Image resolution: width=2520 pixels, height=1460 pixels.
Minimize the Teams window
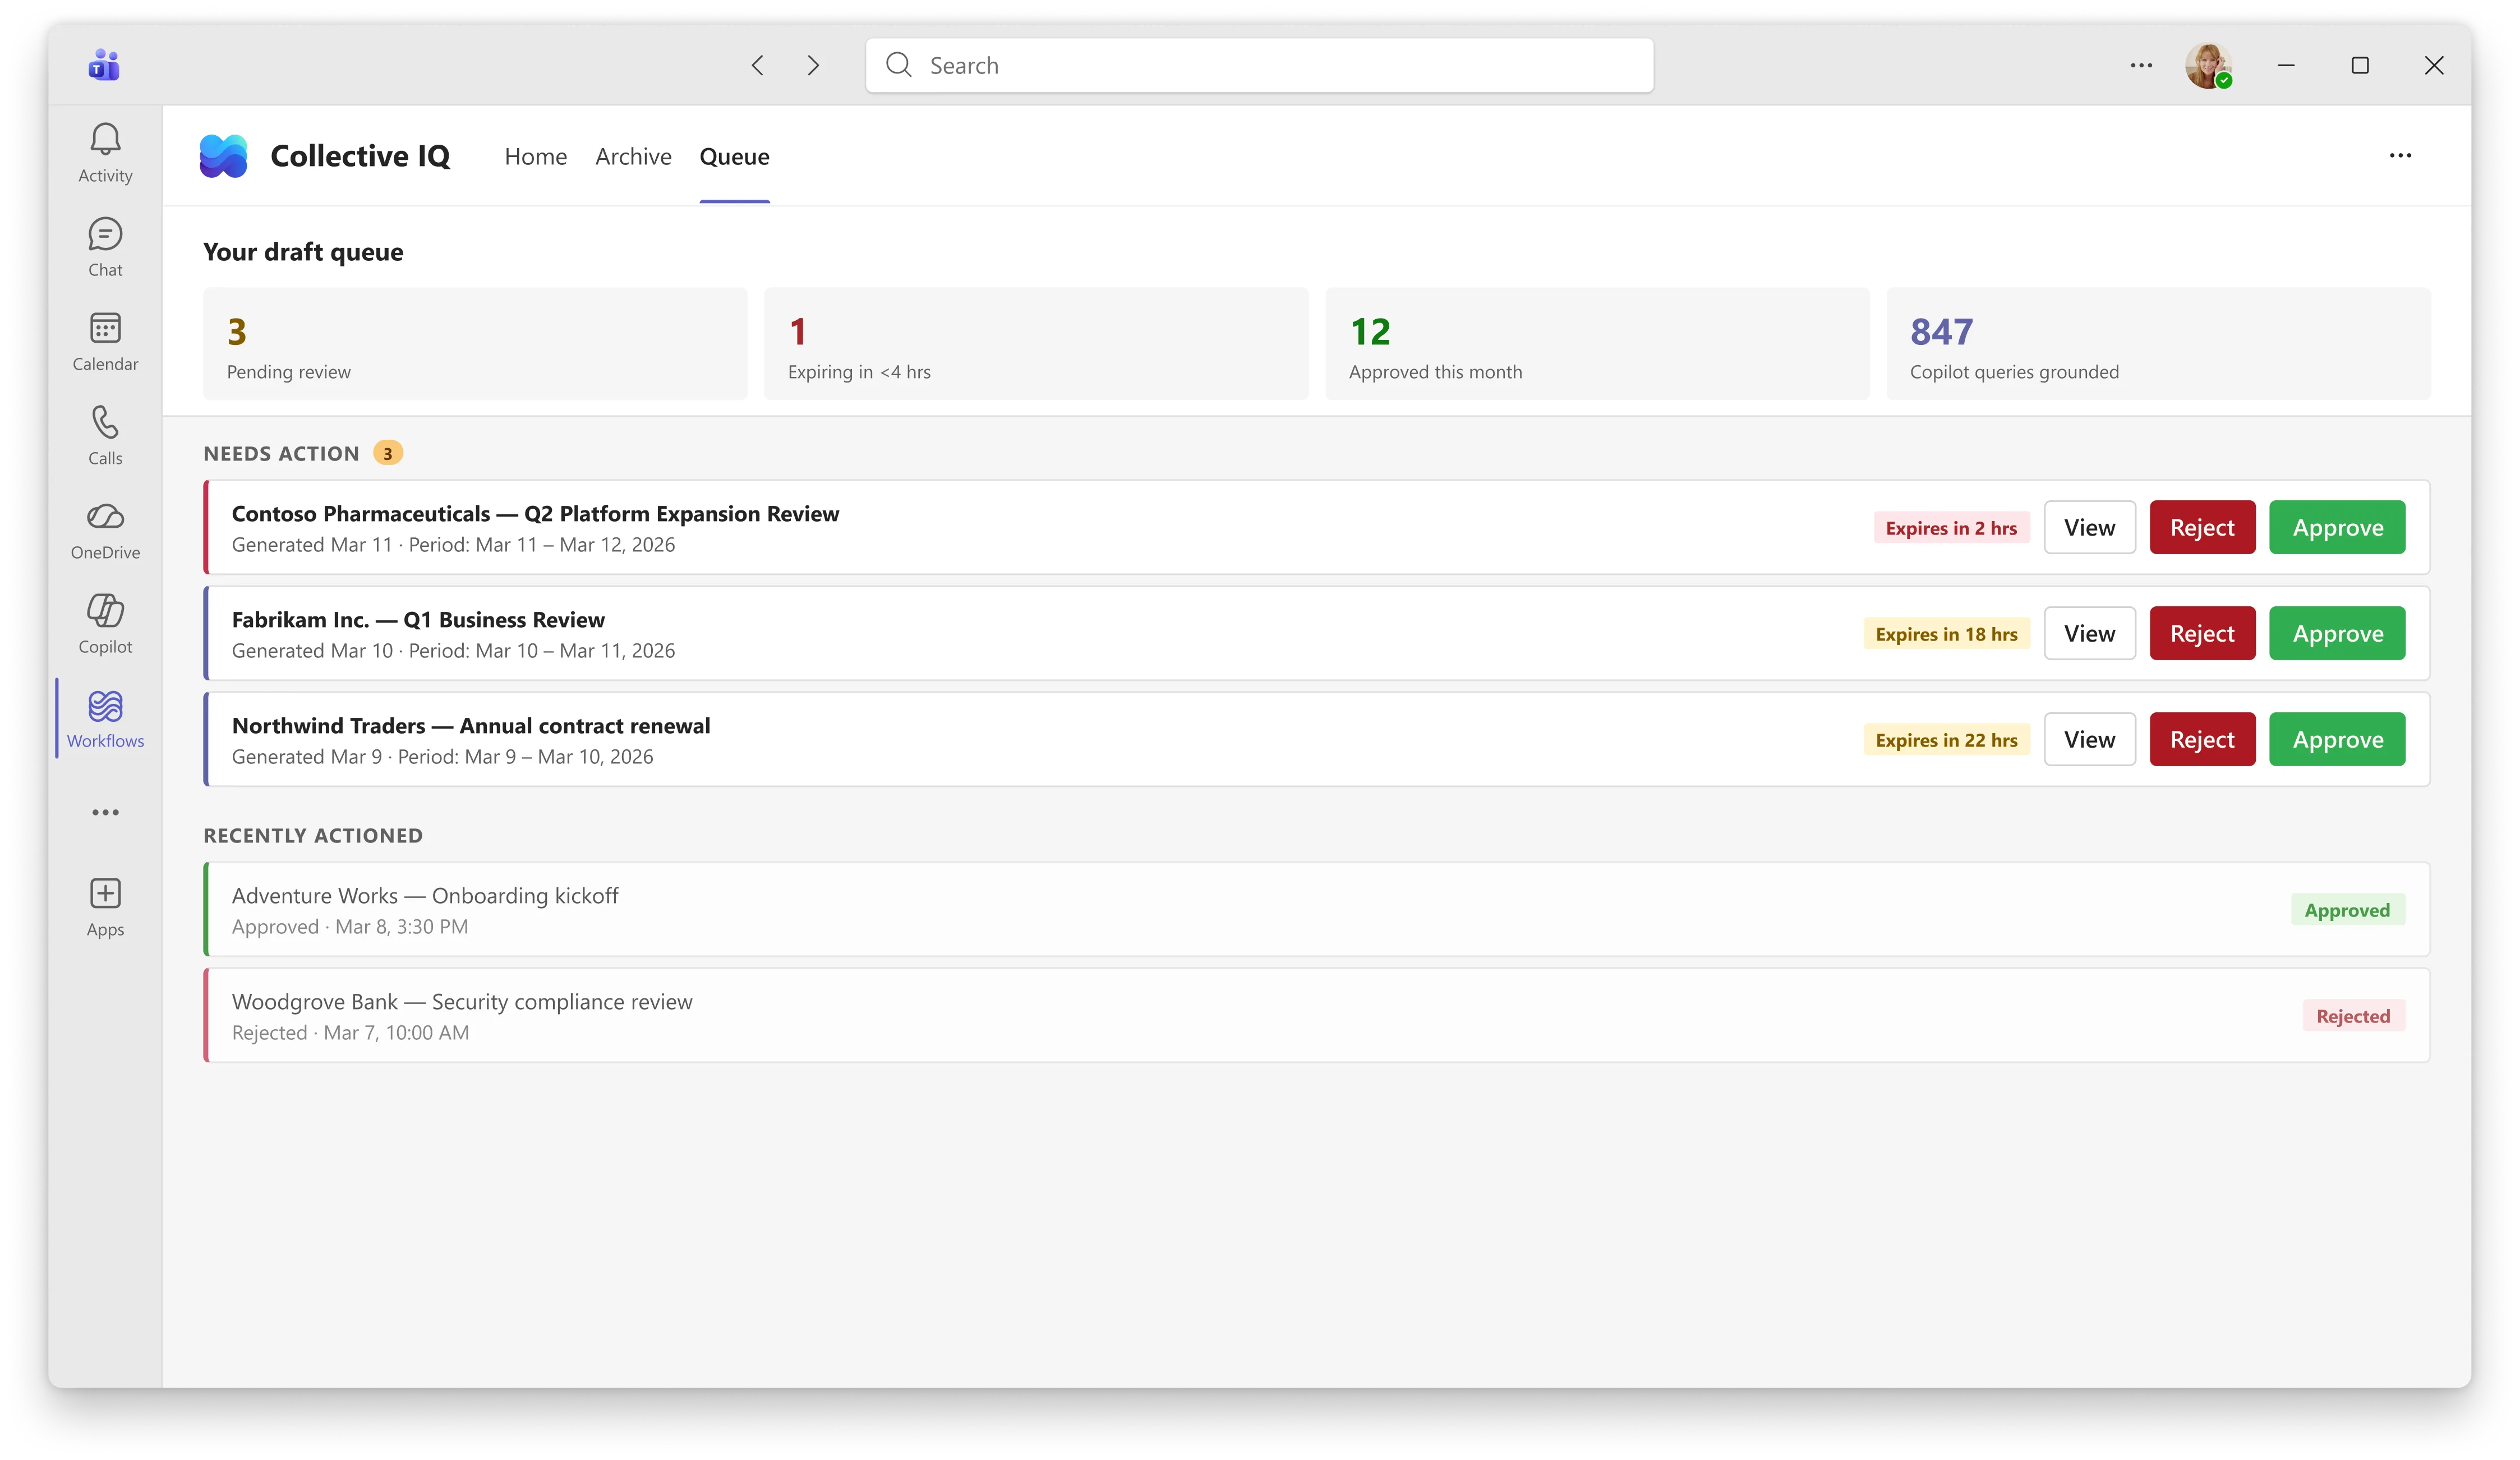click(2286, 65)
